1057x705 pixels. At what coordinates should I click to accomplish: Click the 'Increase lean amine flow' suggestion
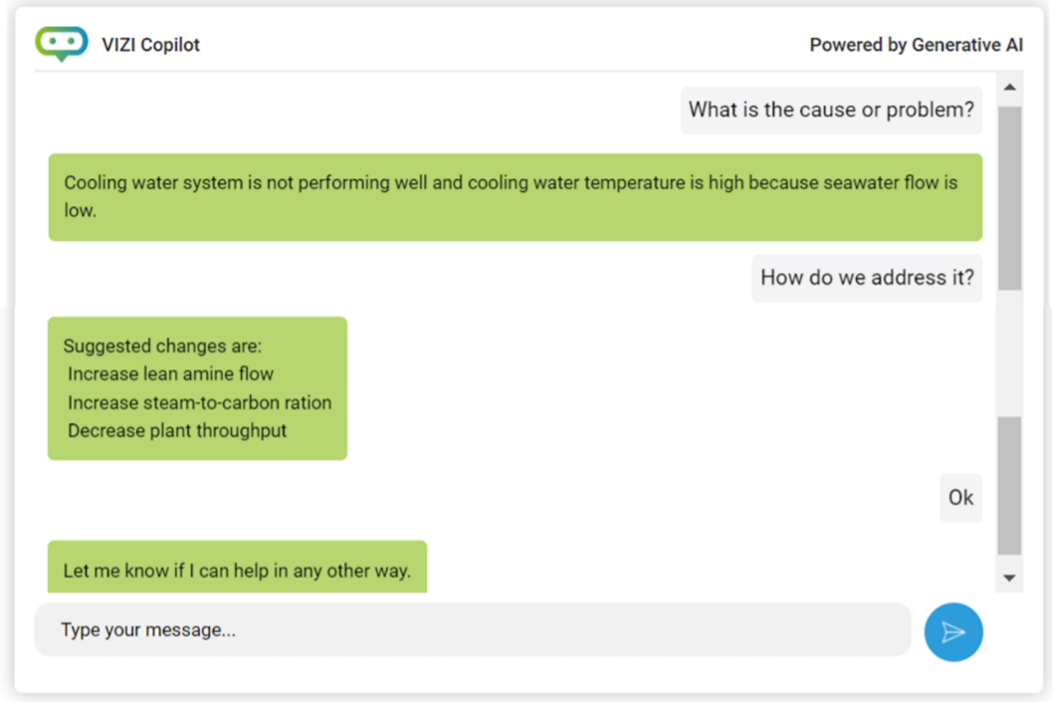171,374
